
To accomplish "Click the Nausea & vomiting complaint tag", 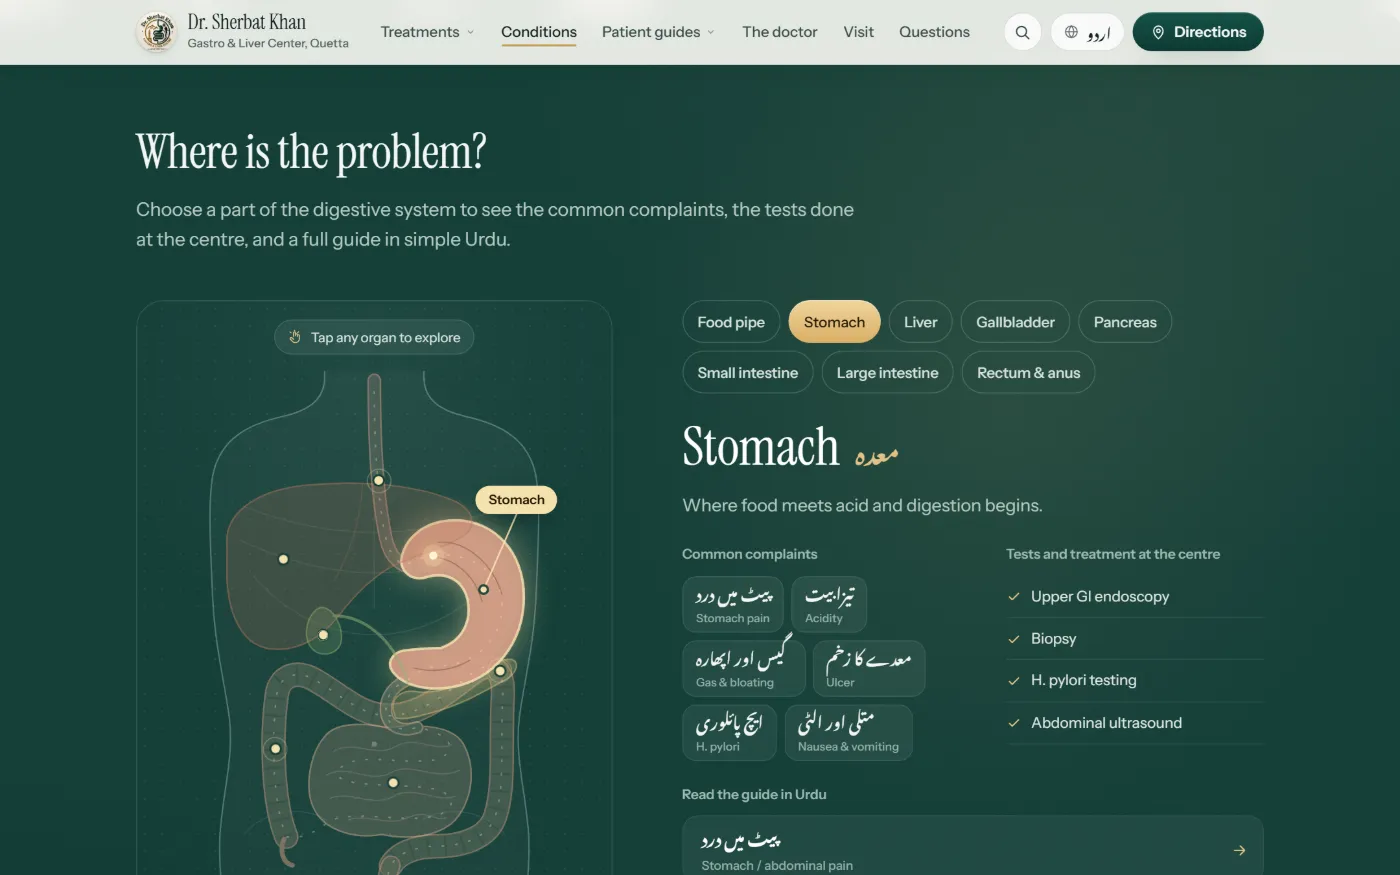I will [848, 732].
